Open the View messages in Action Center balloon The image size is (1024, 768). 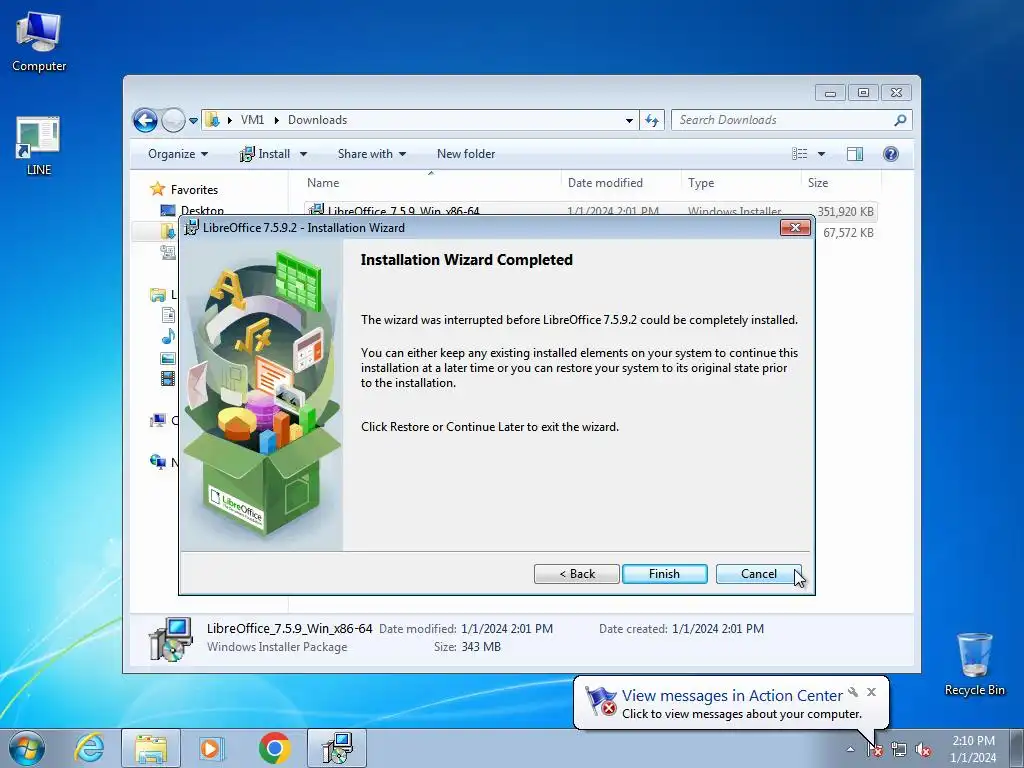732,696
